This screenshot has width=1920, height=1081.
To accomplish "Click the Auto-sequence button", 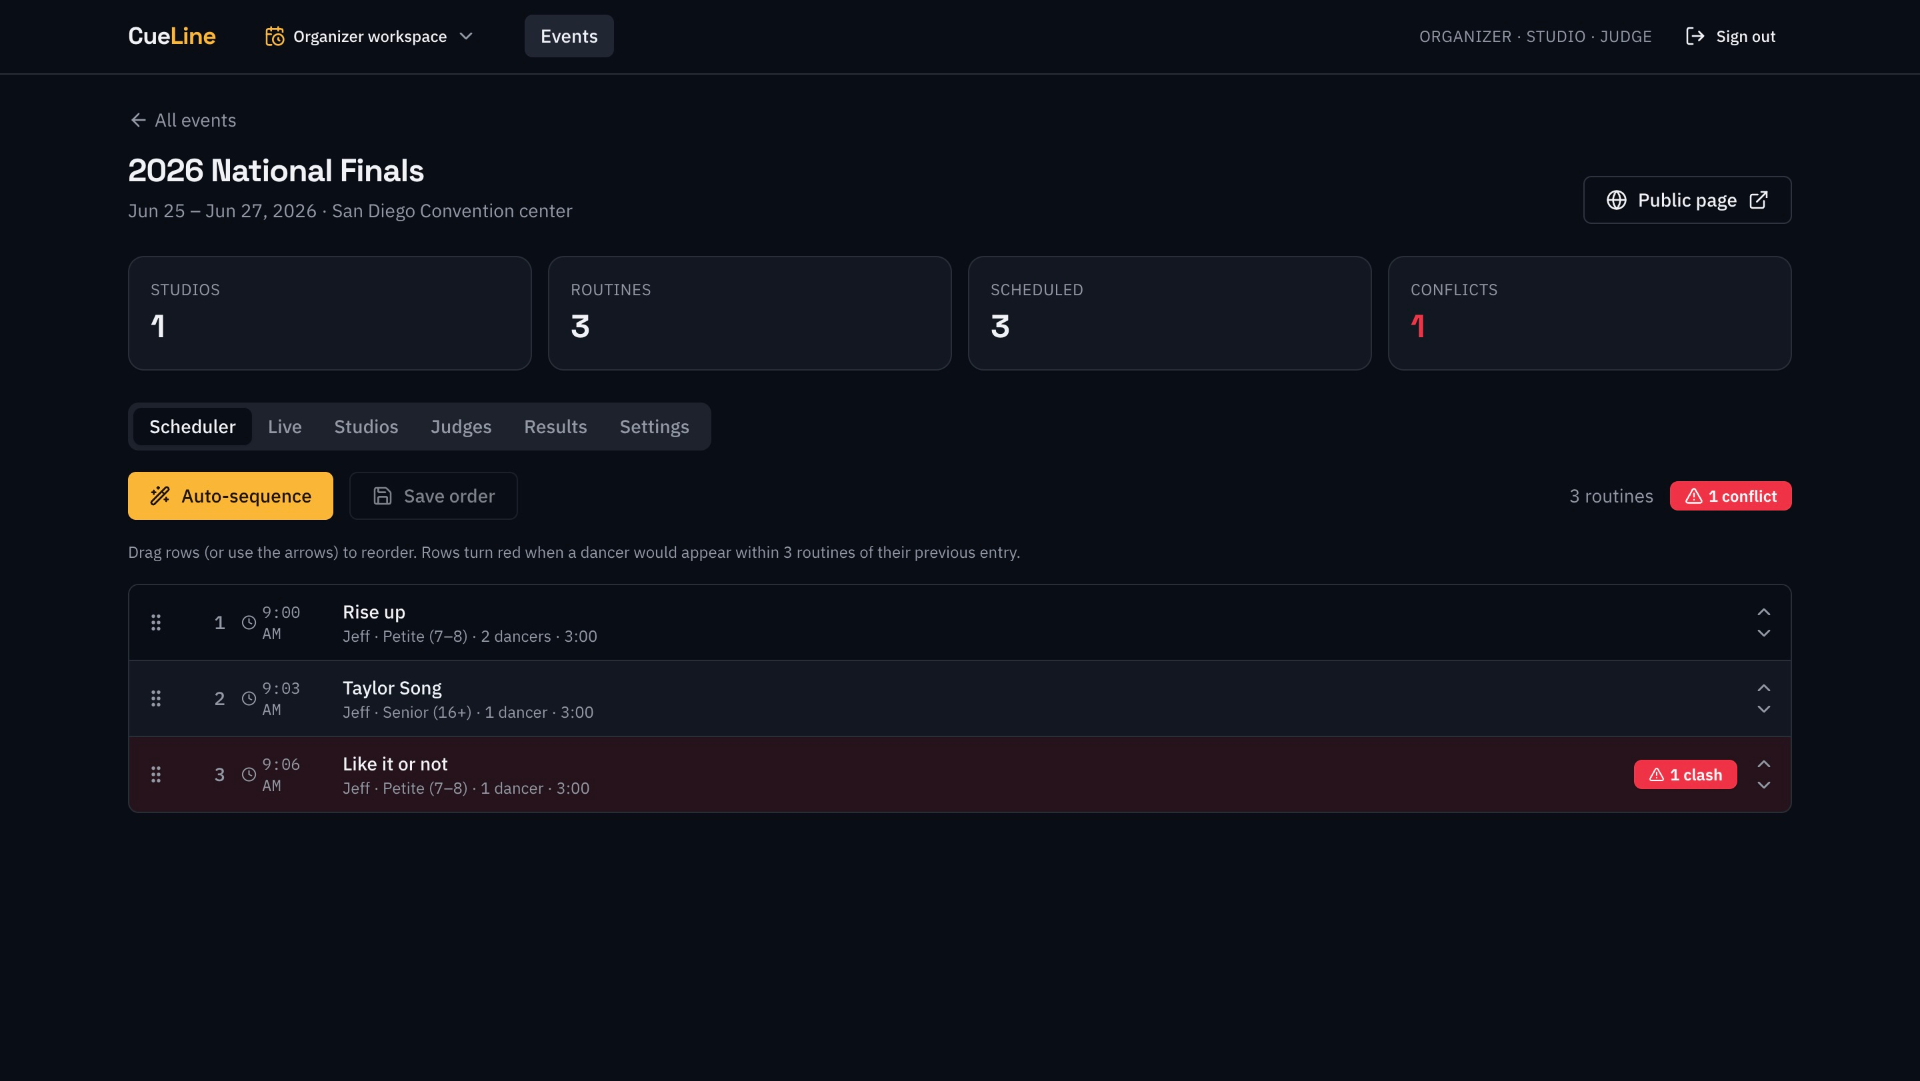I will (230, 496).
